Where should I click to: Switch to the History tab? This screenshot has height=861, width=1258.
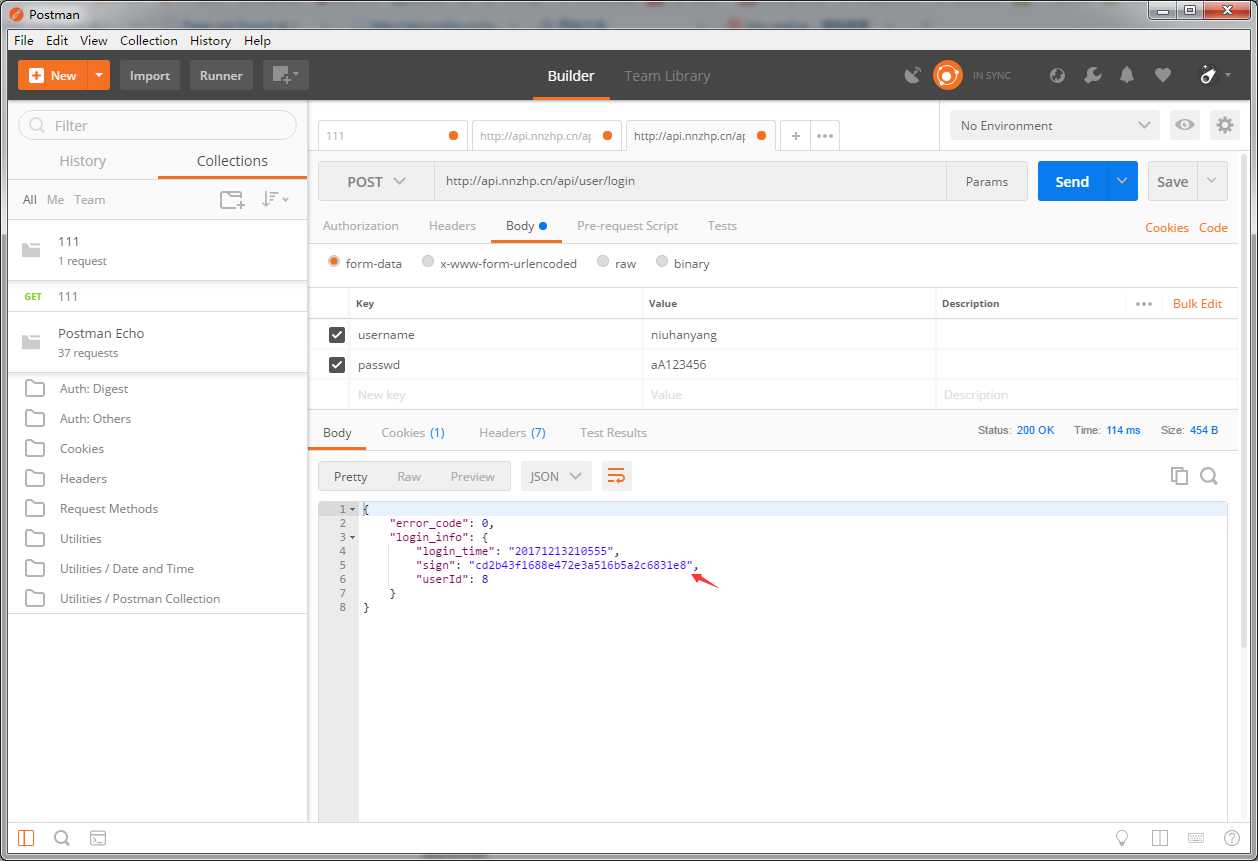tap(83, 161)
